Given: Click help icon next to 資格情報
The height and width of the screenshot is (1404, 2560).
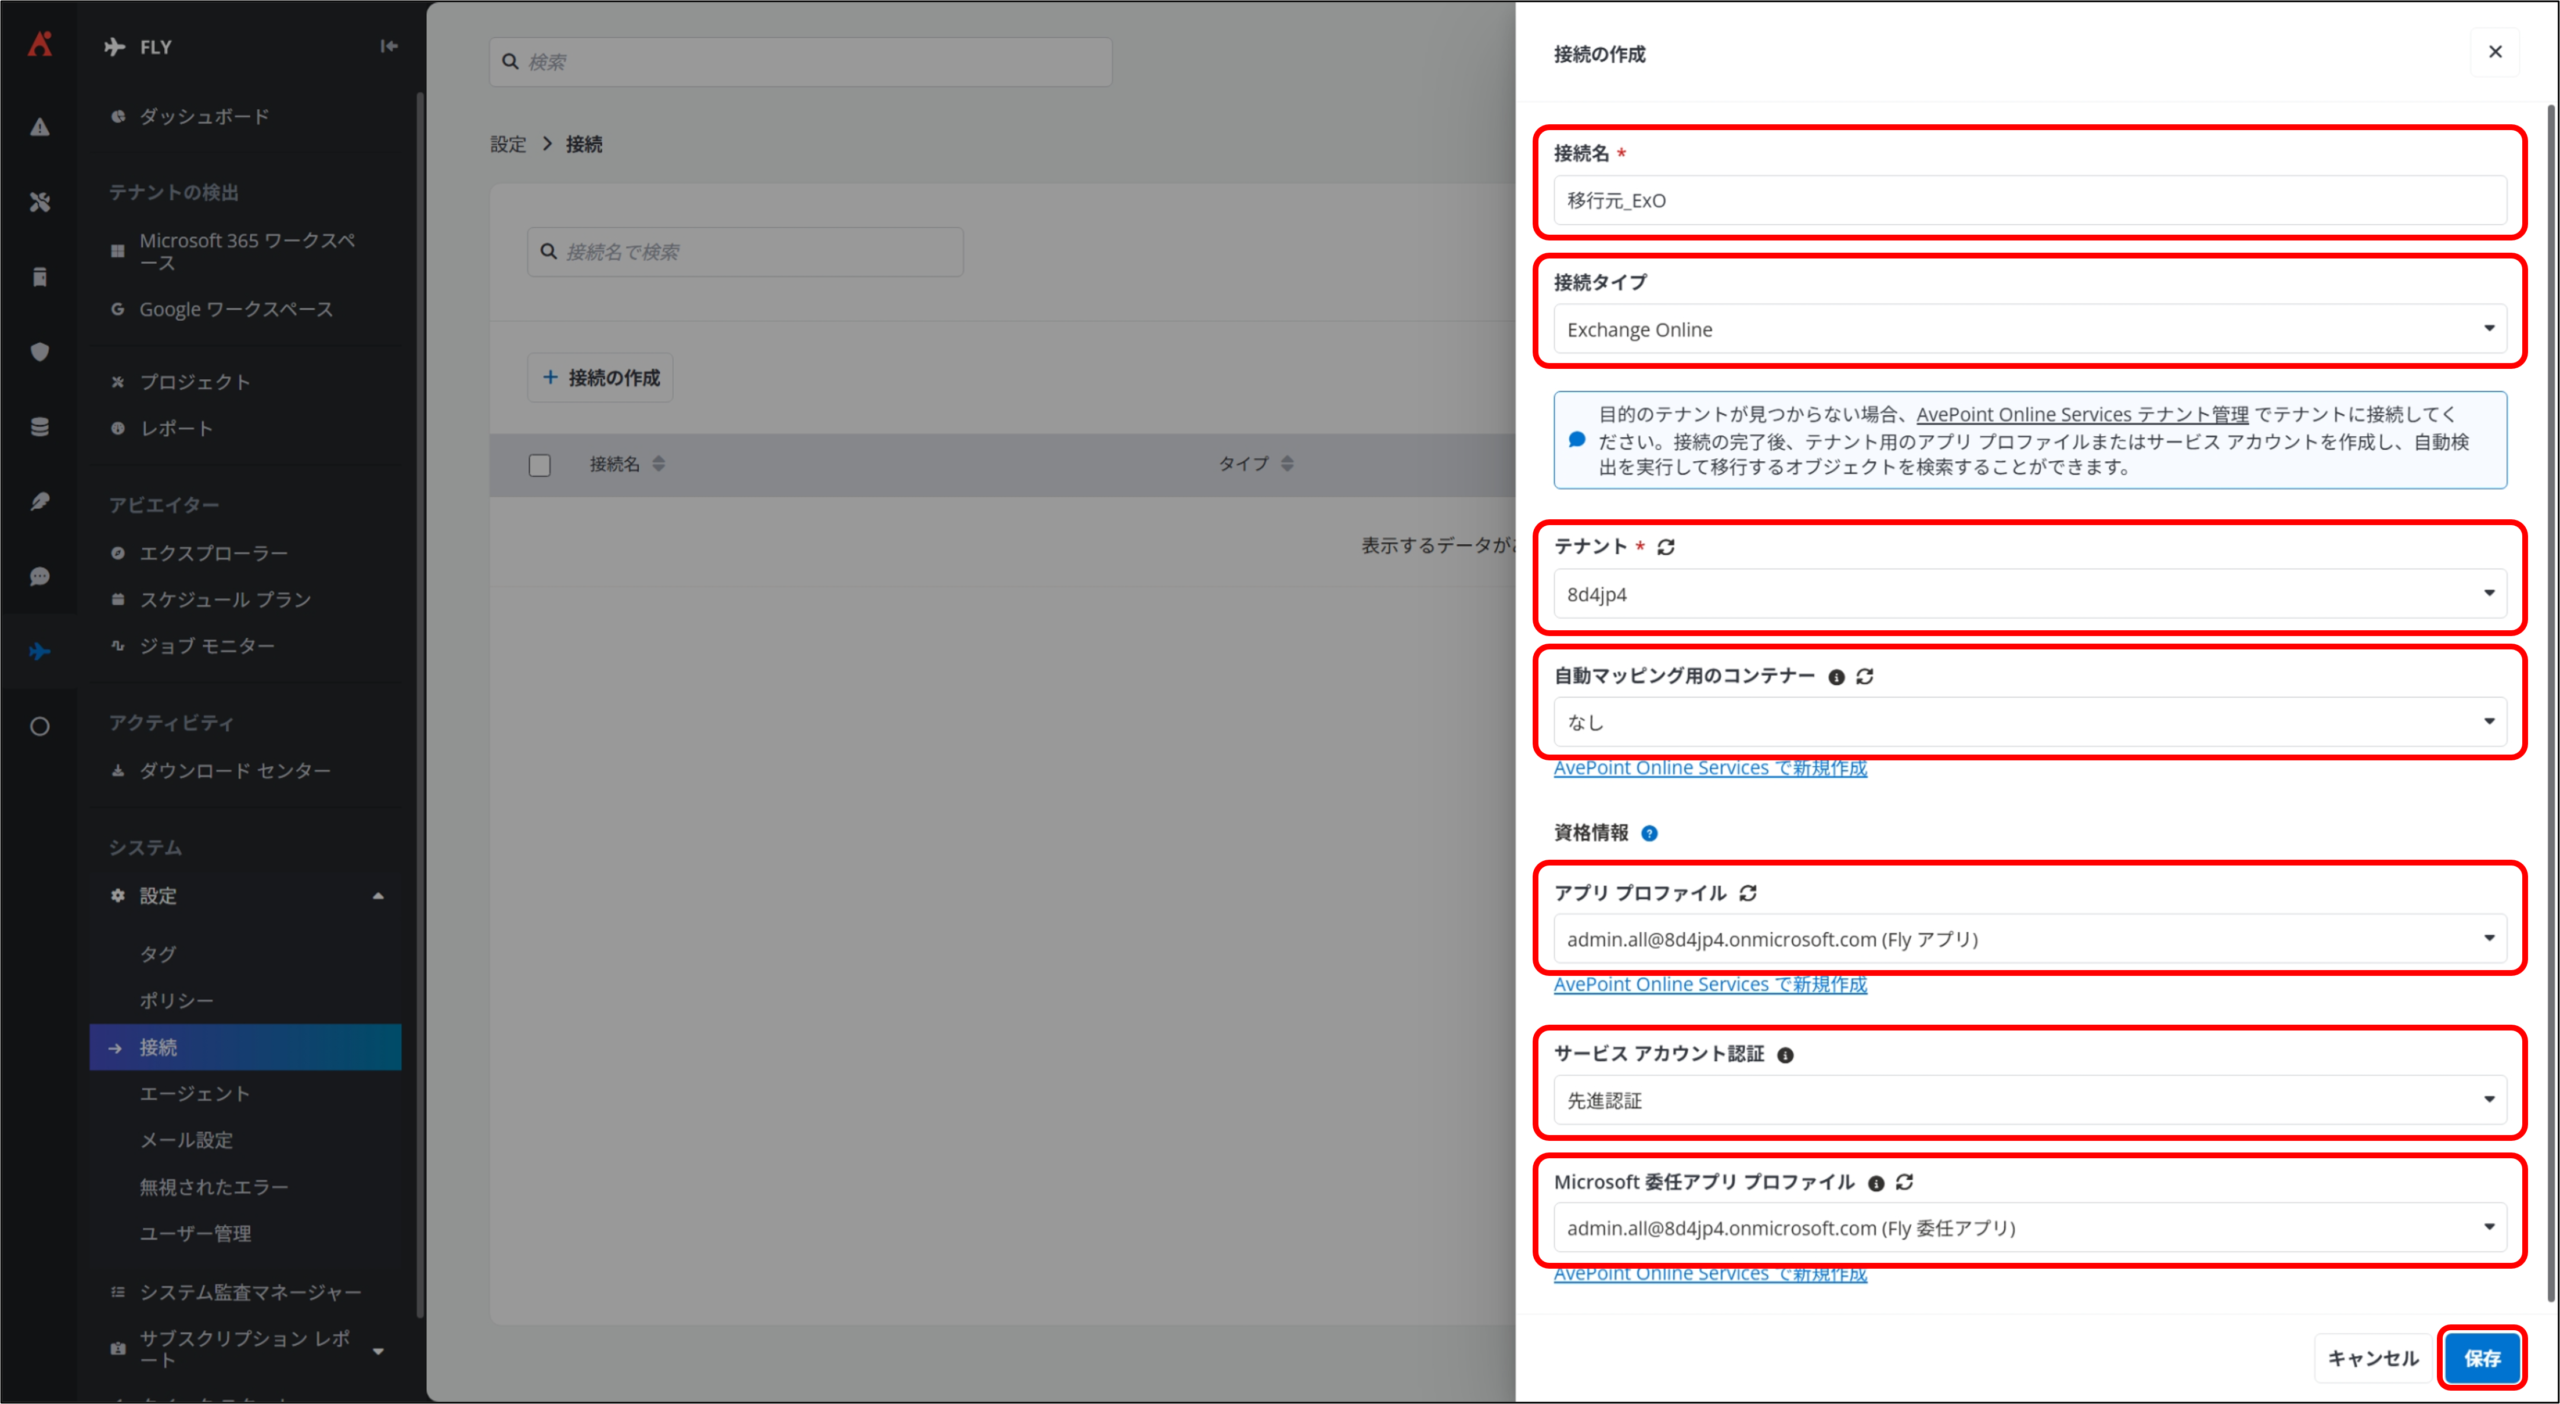Looking at the screenshot, I should pyautogui.click(x=1650, y=833).
